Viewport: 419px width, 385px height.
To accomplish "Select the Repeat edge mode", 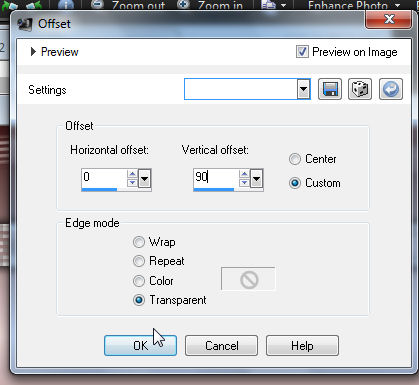I will click(x=139, y=261).
